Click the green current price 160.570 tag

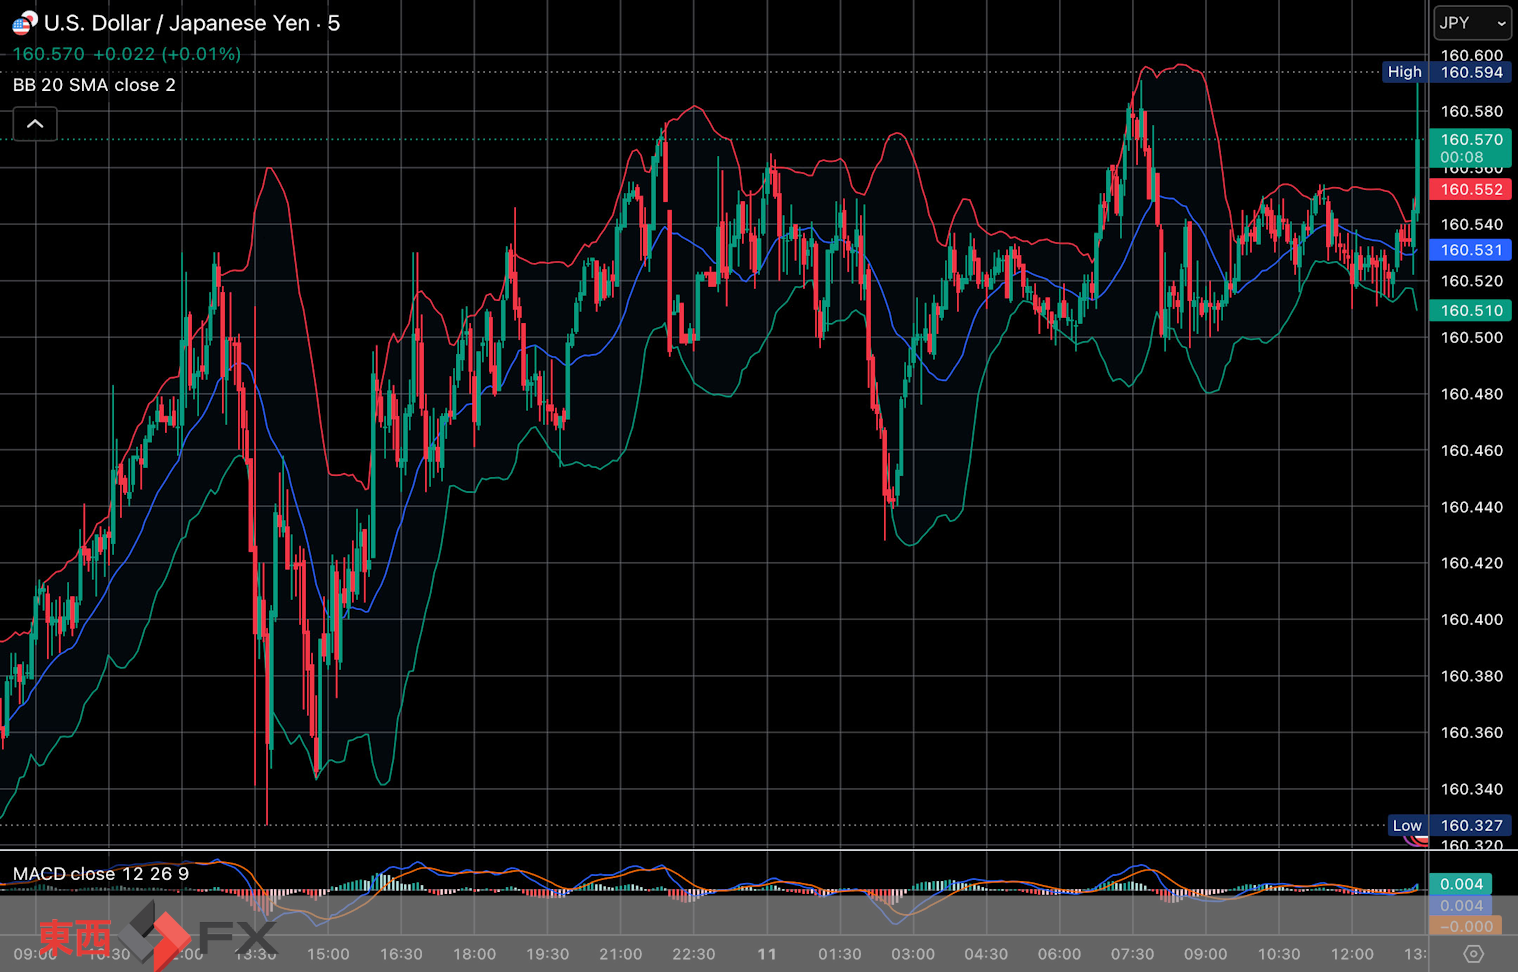(x=1470, y=148)
